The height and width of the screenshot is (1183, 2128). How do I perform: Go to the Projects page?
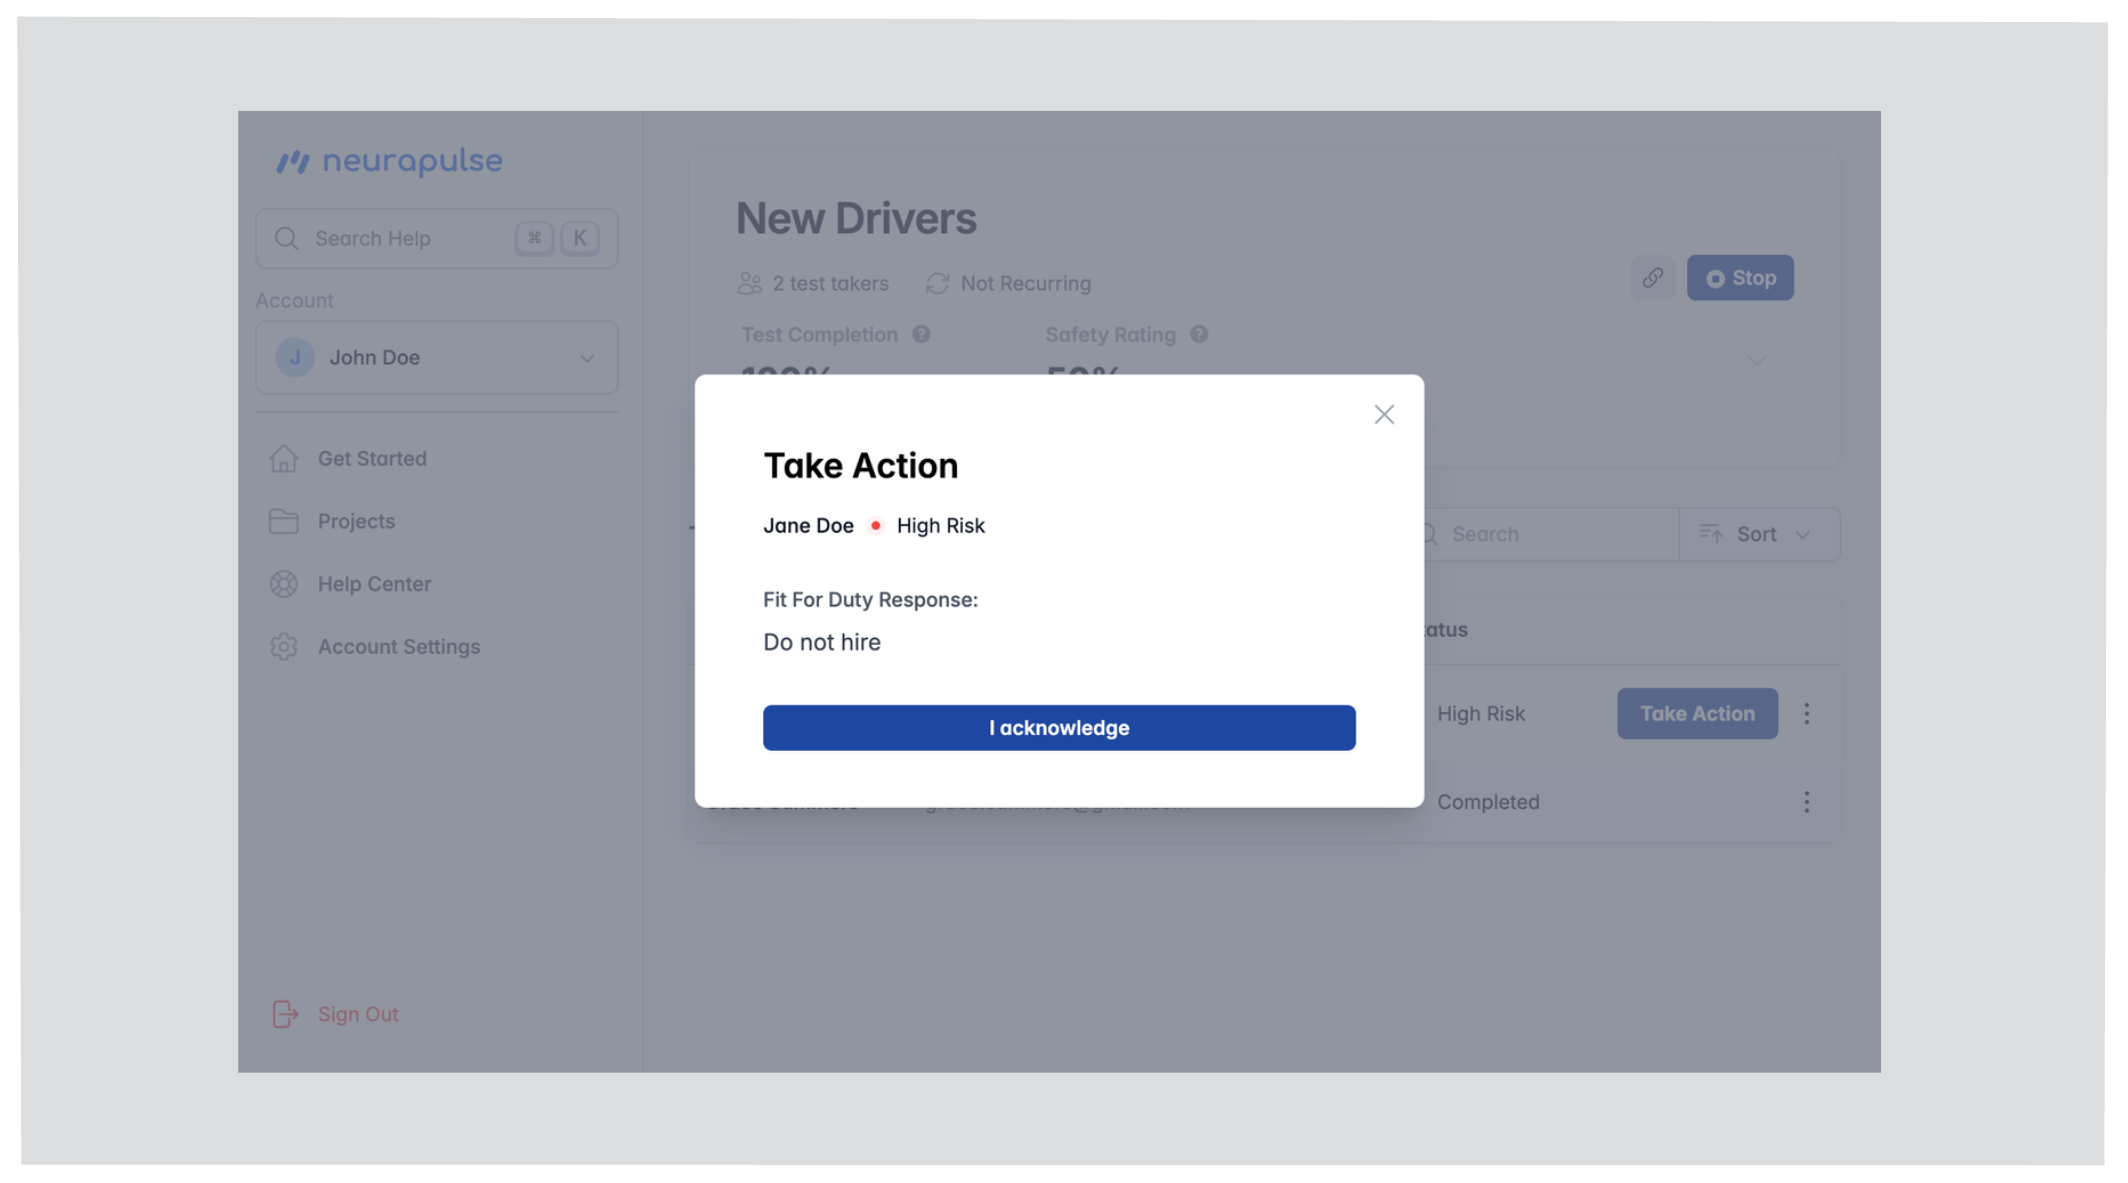pyautogui.click(x=356, y=521)
